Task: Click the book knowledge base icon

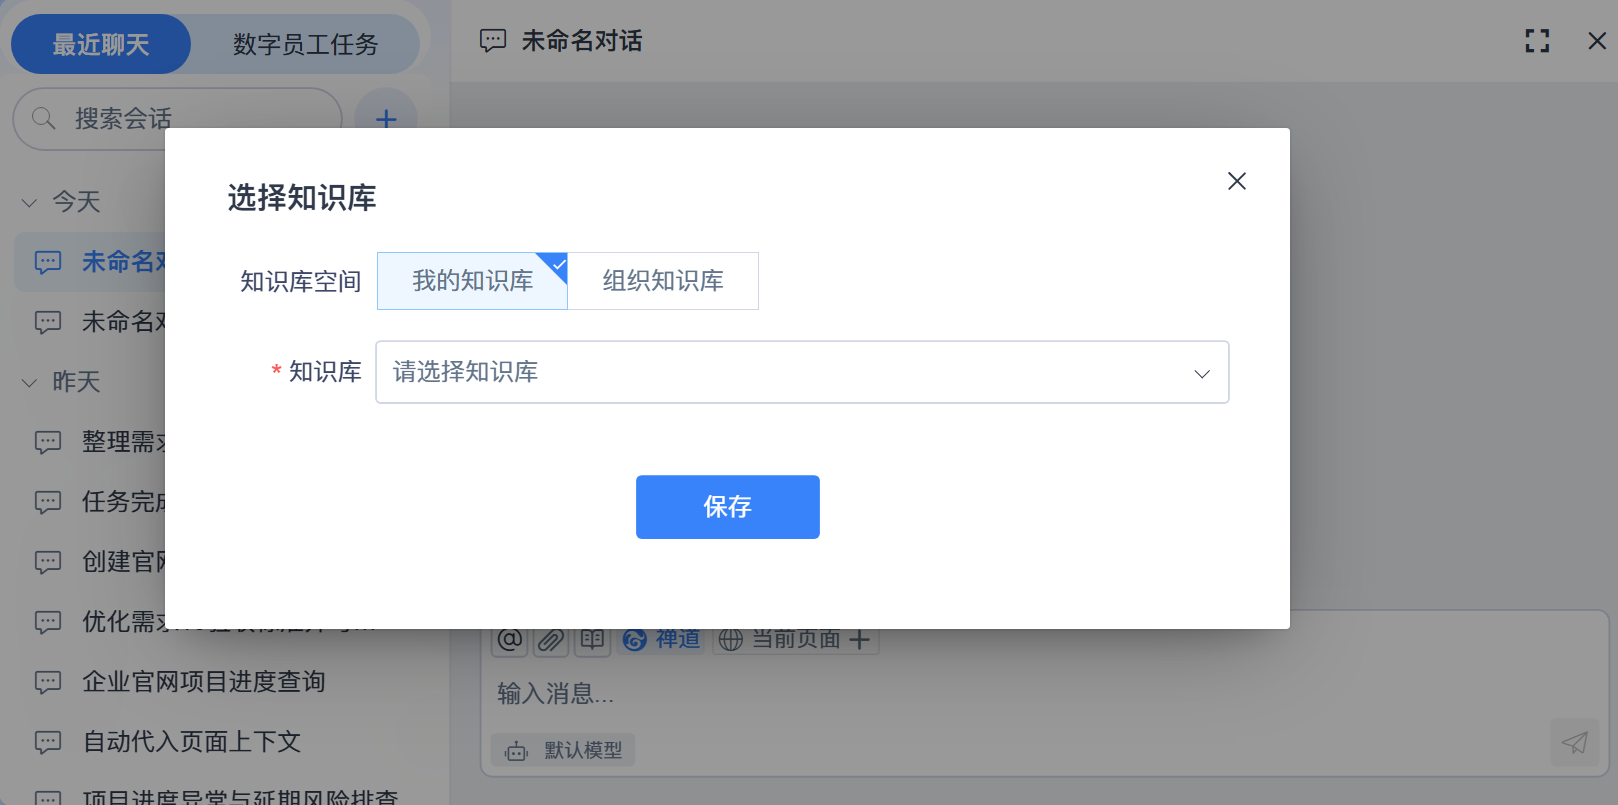Action: 592,640
